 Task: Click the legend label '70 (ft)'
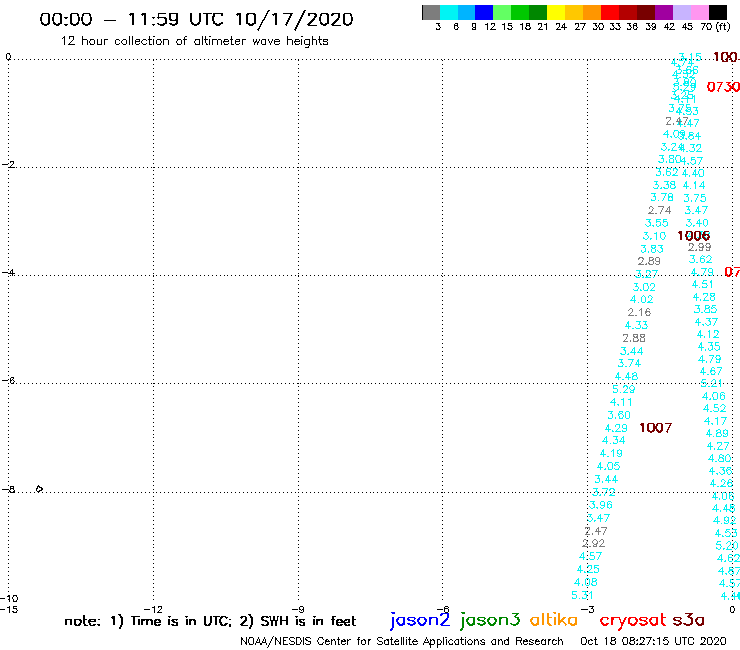click(x=715, y=27)
